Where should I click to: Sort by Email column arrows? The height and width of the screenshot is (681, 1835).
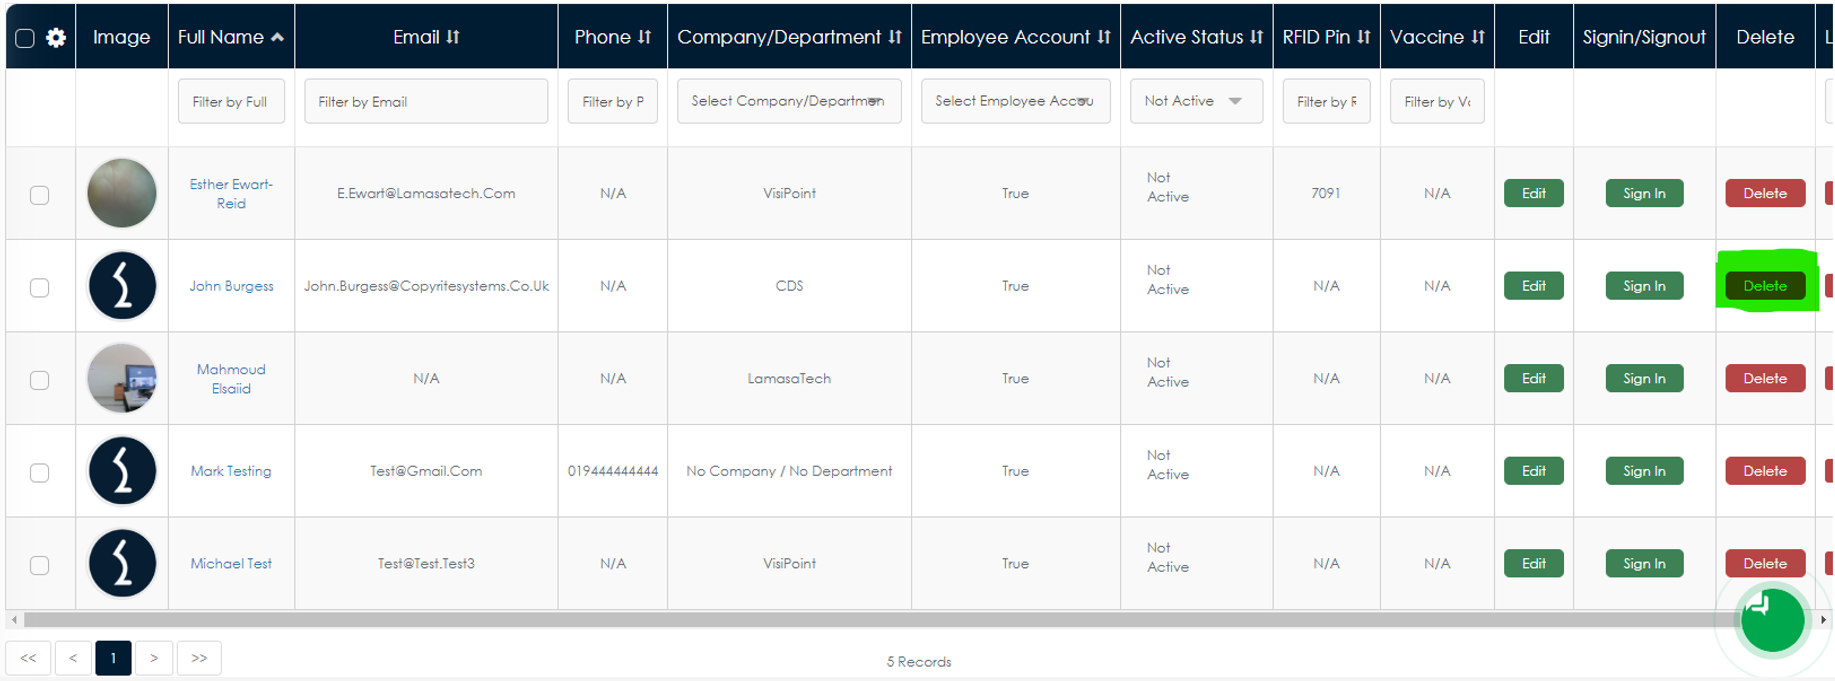tap(453, 37)
